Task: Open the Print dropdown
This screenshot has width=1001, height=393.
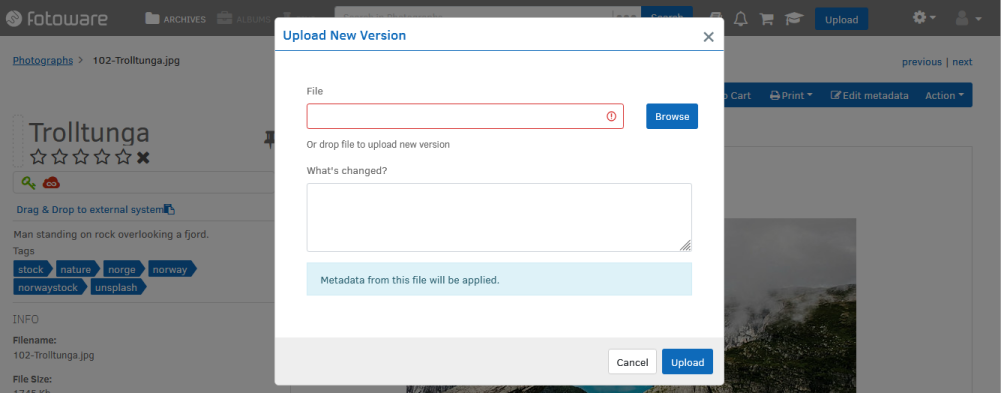Action: click(791, 95)
